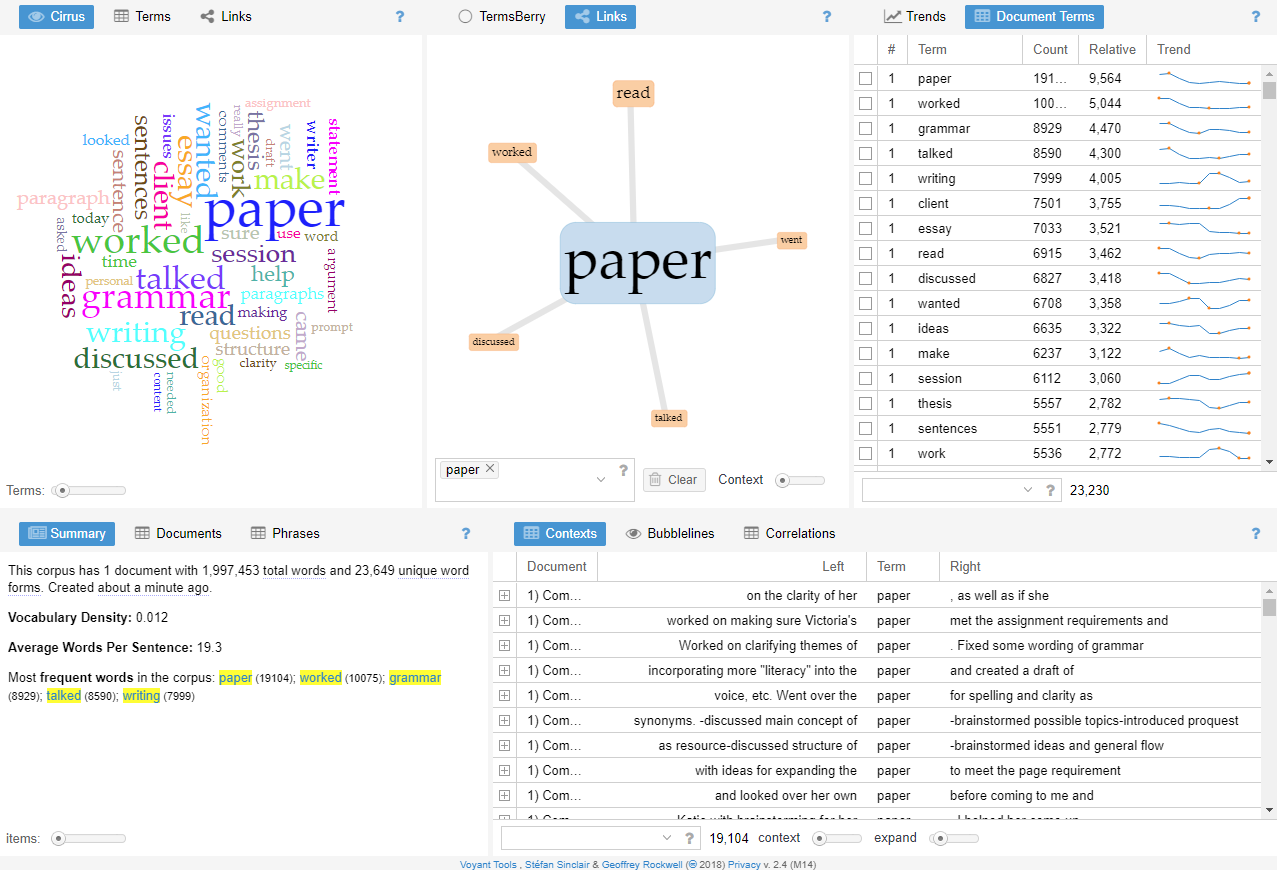
Task: Open the Document Terms search dropdown
Action: (x=1028, y=490)
